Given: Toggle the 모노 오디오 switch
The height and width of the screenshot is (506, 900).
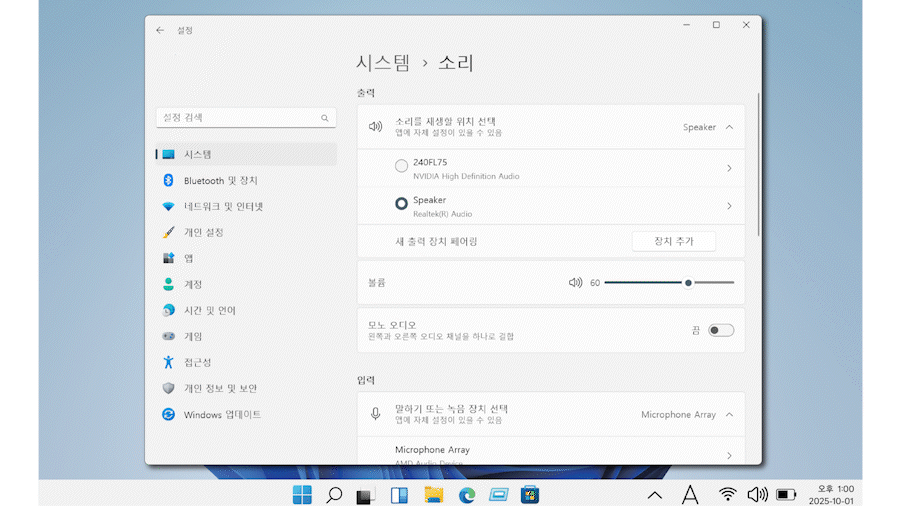Looking at the screenshot, I should click(x=720, y=330).
